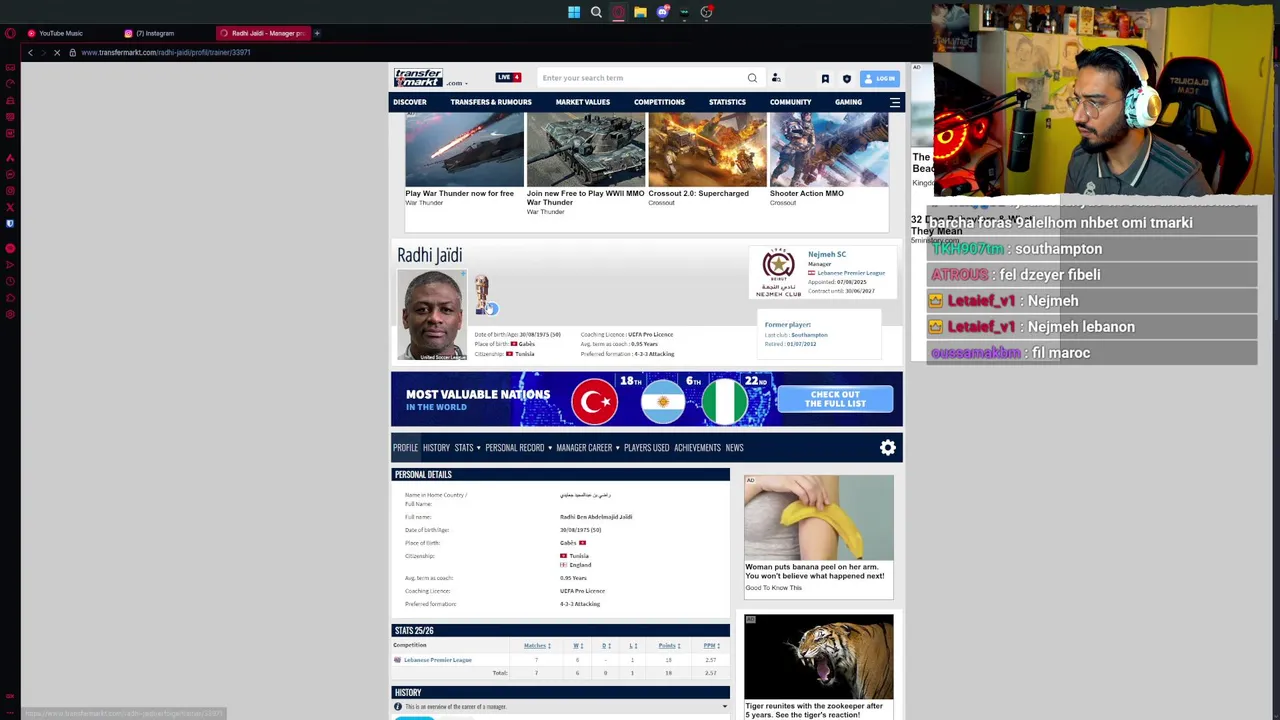
Task: Open the Nejmeh SC club link
Action: [827, 255]
